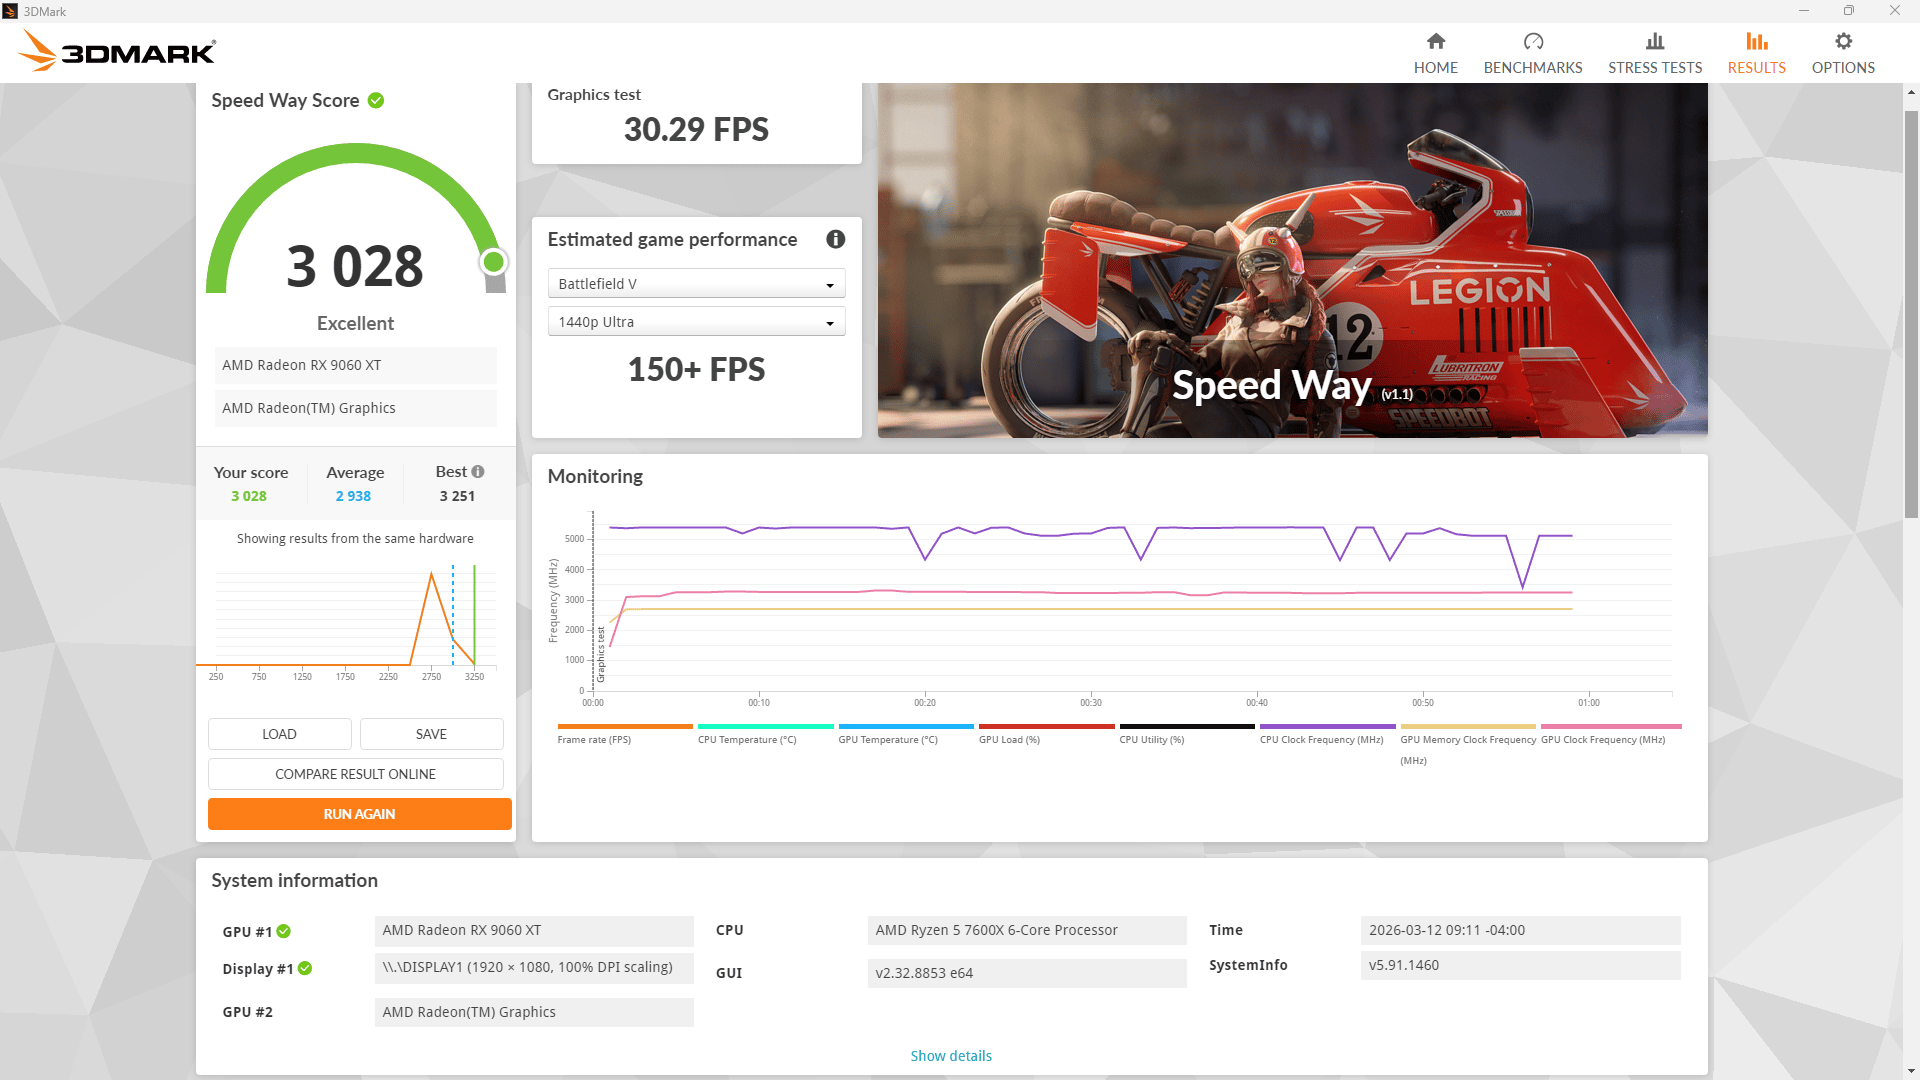The height and width of the screenshot is (1080, 1920).
Task: Click the GPU #1 green check icon
Action: pyautogui.click(x=284, y=931)
